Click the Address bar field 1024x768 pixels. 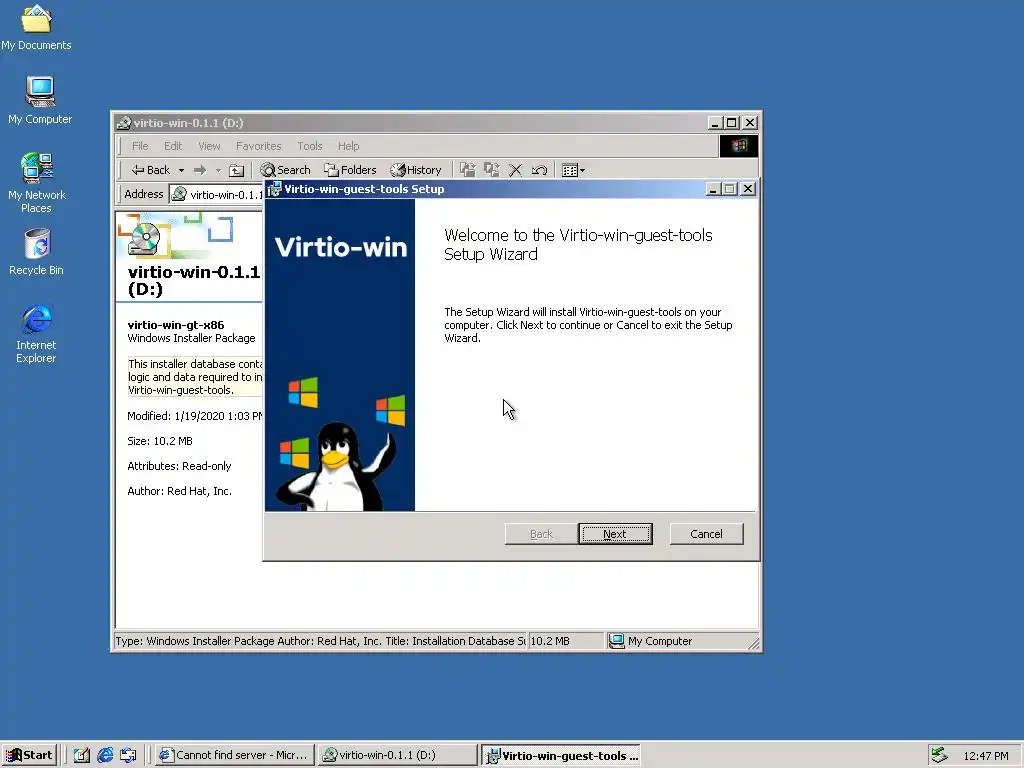(x=216, y=195)
